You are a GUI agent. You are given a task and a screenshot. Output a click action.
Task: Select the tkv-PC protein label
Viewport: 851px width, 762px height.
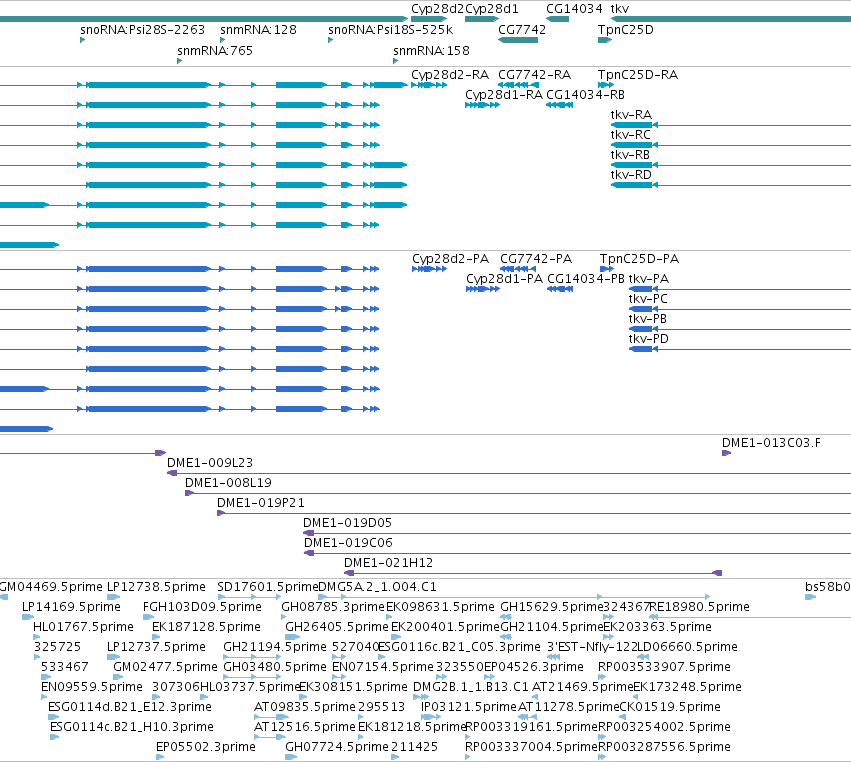point(648,299)
